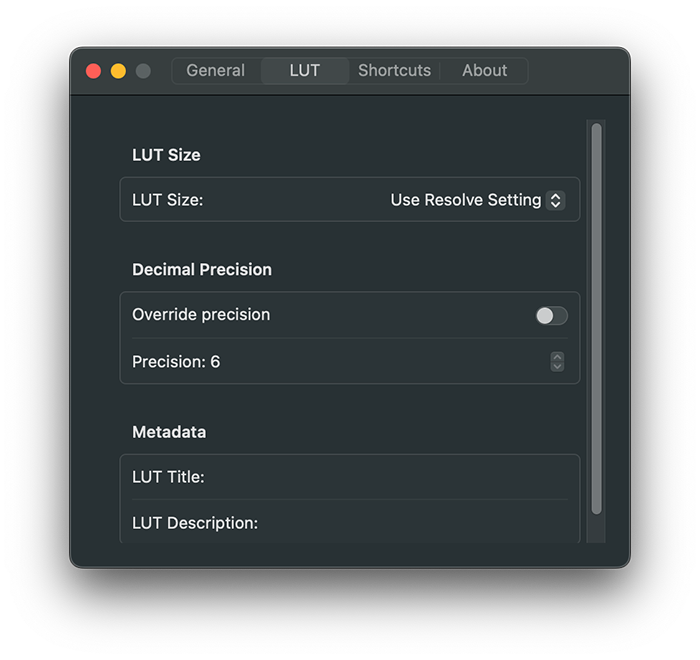
Task: Decrease Precision with the stepper down arrow
Action: pos(557,367)
